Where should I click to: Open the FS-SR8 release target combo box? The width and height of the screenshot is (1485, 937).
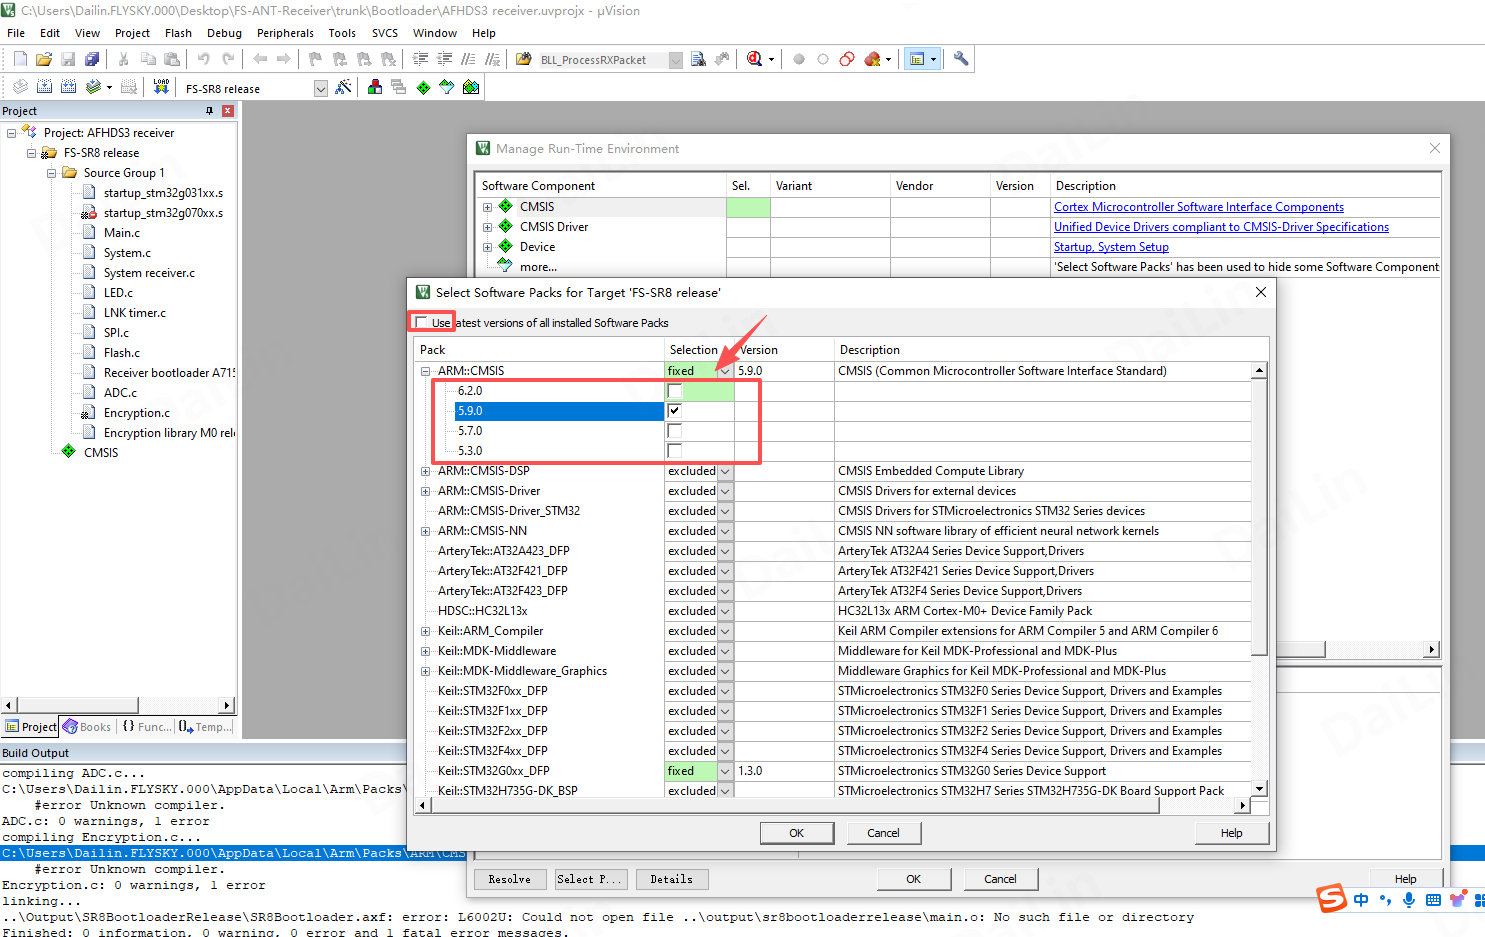(x=321, y=88)
